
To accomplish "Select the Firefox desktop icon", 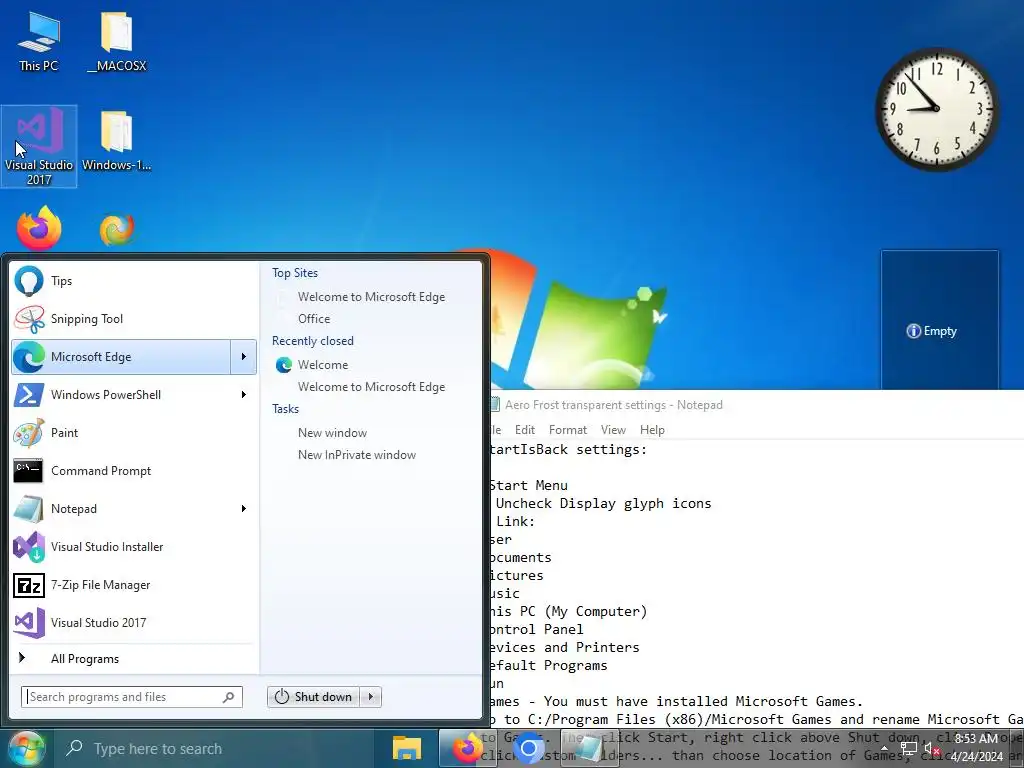I will coord(39,229).
